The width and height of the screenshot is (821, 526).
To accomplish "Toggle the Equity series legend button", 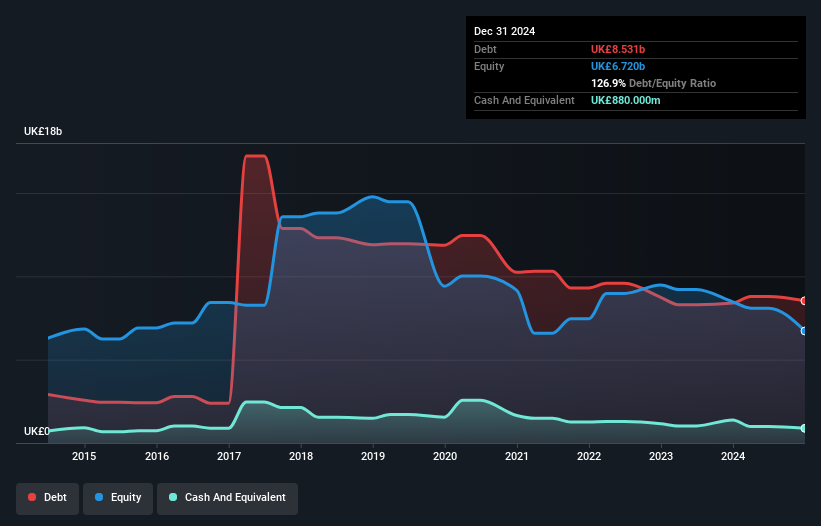I will (118, 498).
